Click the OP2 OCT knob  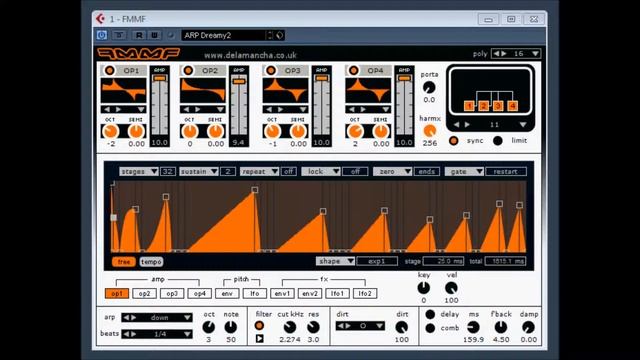tap(190, 131)
